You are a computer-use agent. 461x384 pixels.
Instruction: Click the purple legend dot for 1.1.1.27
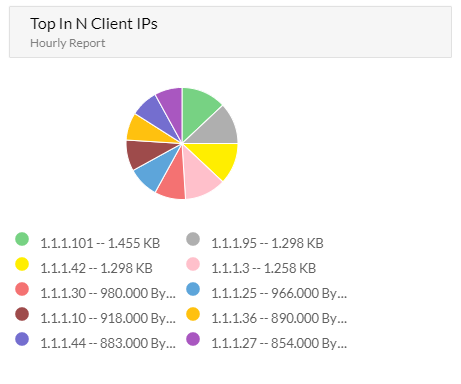click(193, 339)
